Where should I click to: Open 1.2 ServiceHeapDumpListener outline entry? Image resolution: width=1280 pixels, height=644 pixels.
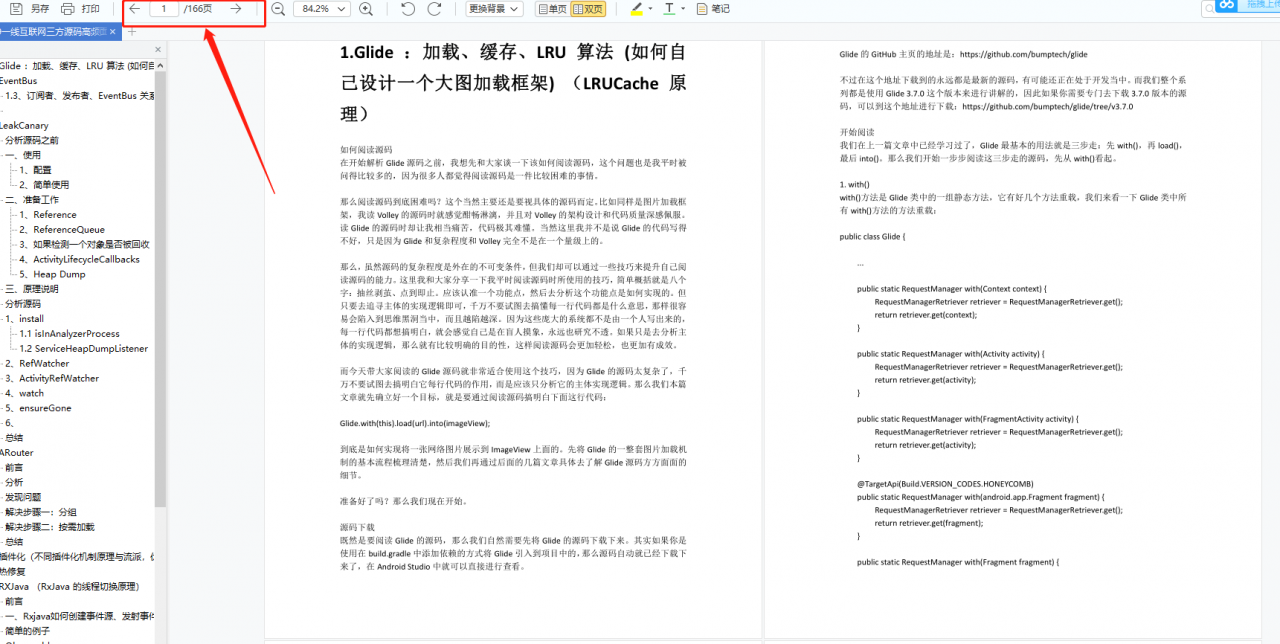[x=84, y=349]
